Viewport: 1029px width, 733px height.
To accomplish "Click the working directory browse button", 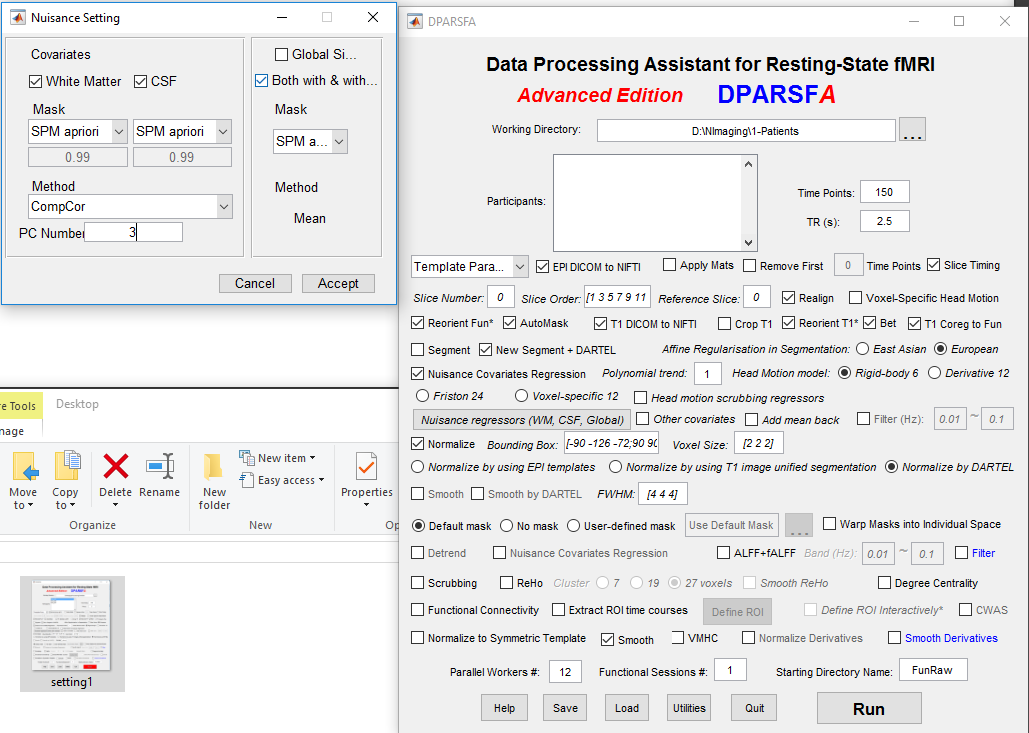I will click(x=912, y=130).
